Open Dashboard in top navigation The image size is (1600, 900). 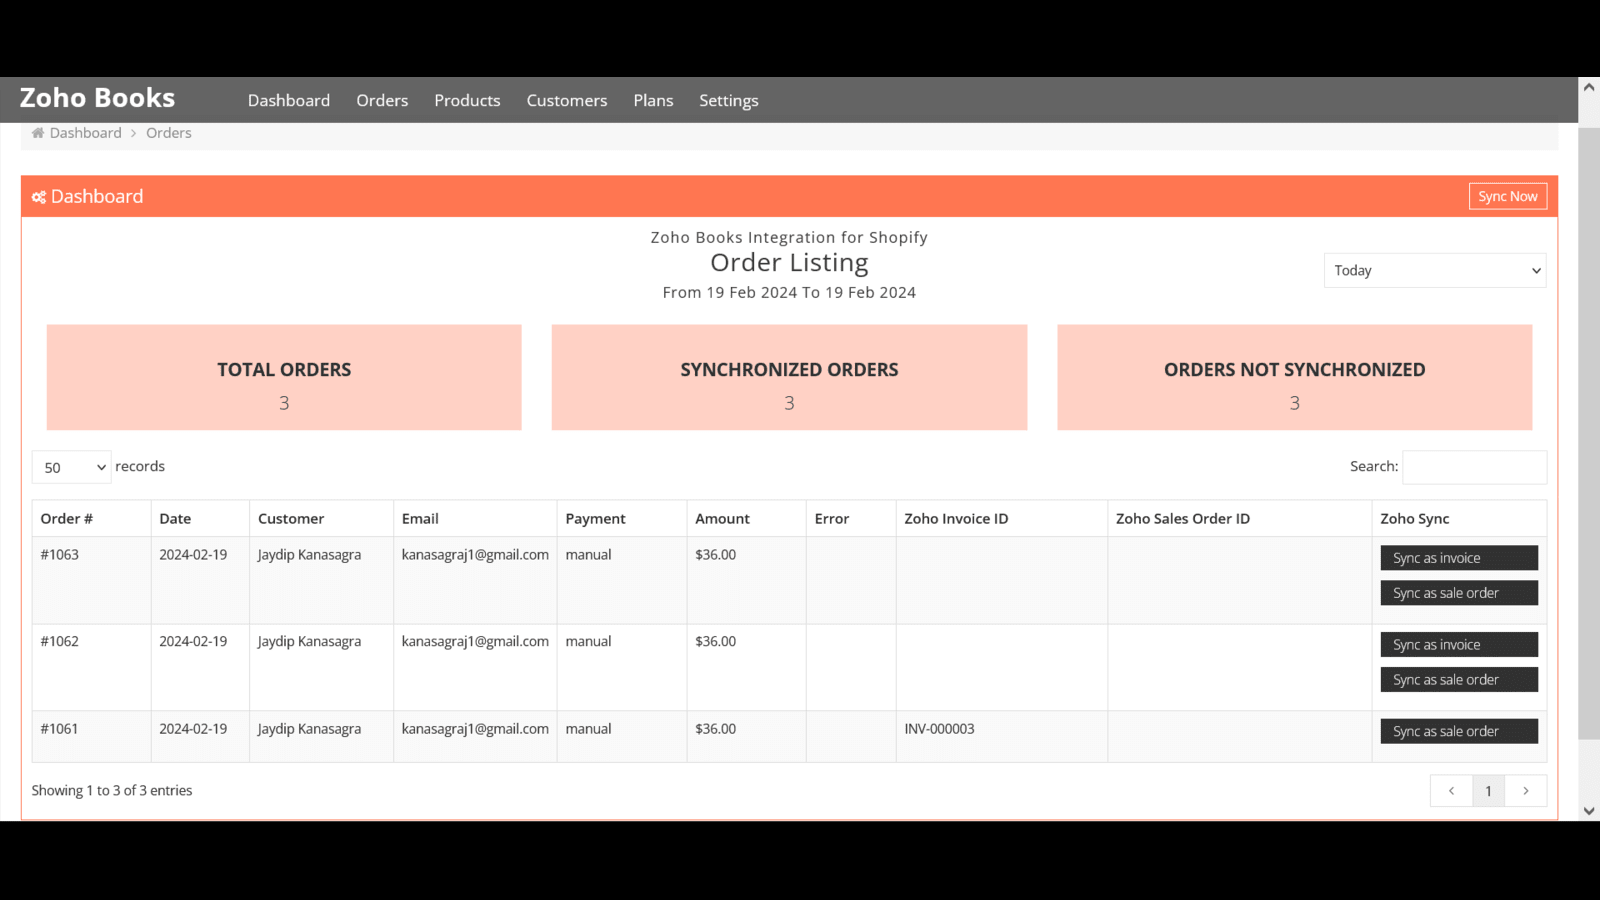[289, 101]
